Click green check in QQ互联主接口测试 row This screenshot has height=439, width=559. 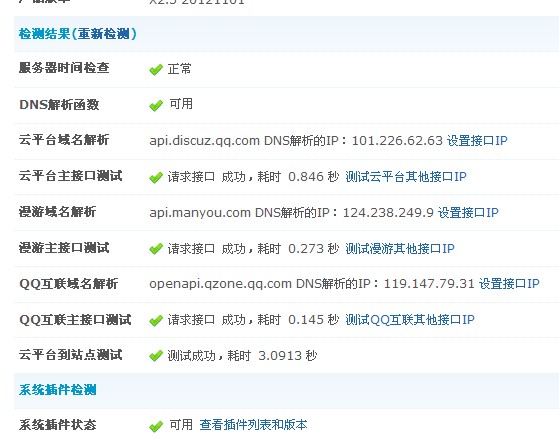pyautogui.click(x=156, y=320)
